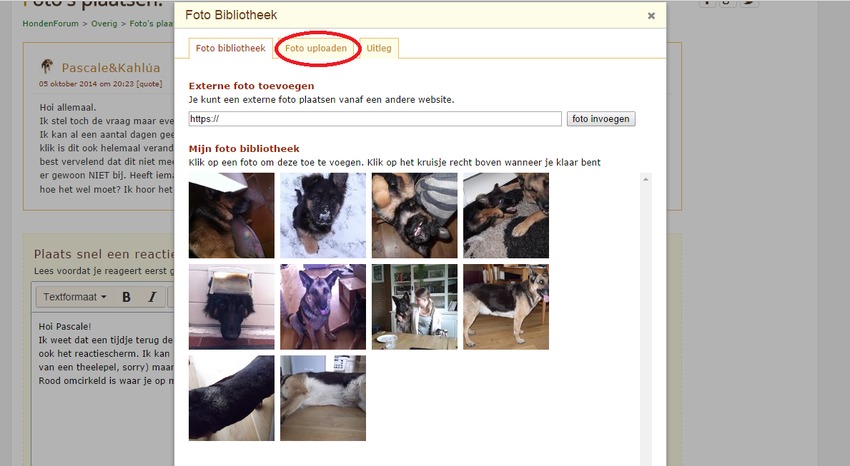Pick the first library photo thumbnail
This screenshot has width=850, height=466.
point(231,215)
